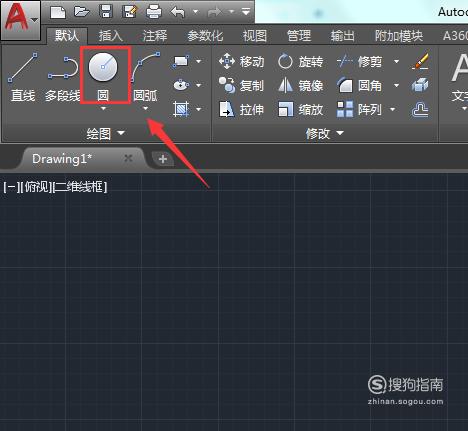Click the 复制 copy tool
Image resolution: width=468 pixels, height=431 pixels.
242,86
